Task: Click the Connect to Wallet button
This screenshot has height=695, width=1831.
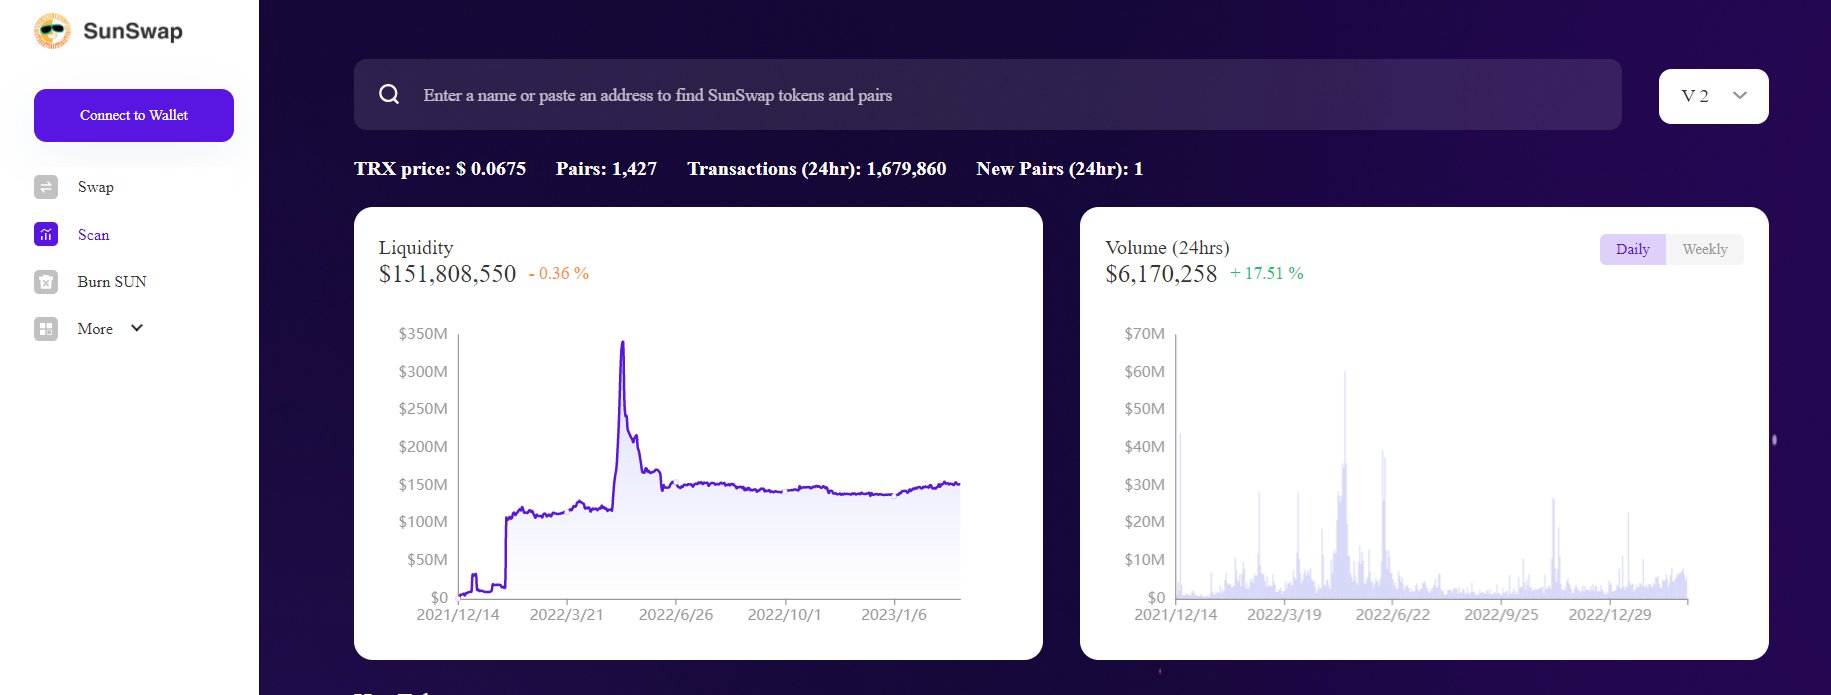Action: (x=134, y=115)
